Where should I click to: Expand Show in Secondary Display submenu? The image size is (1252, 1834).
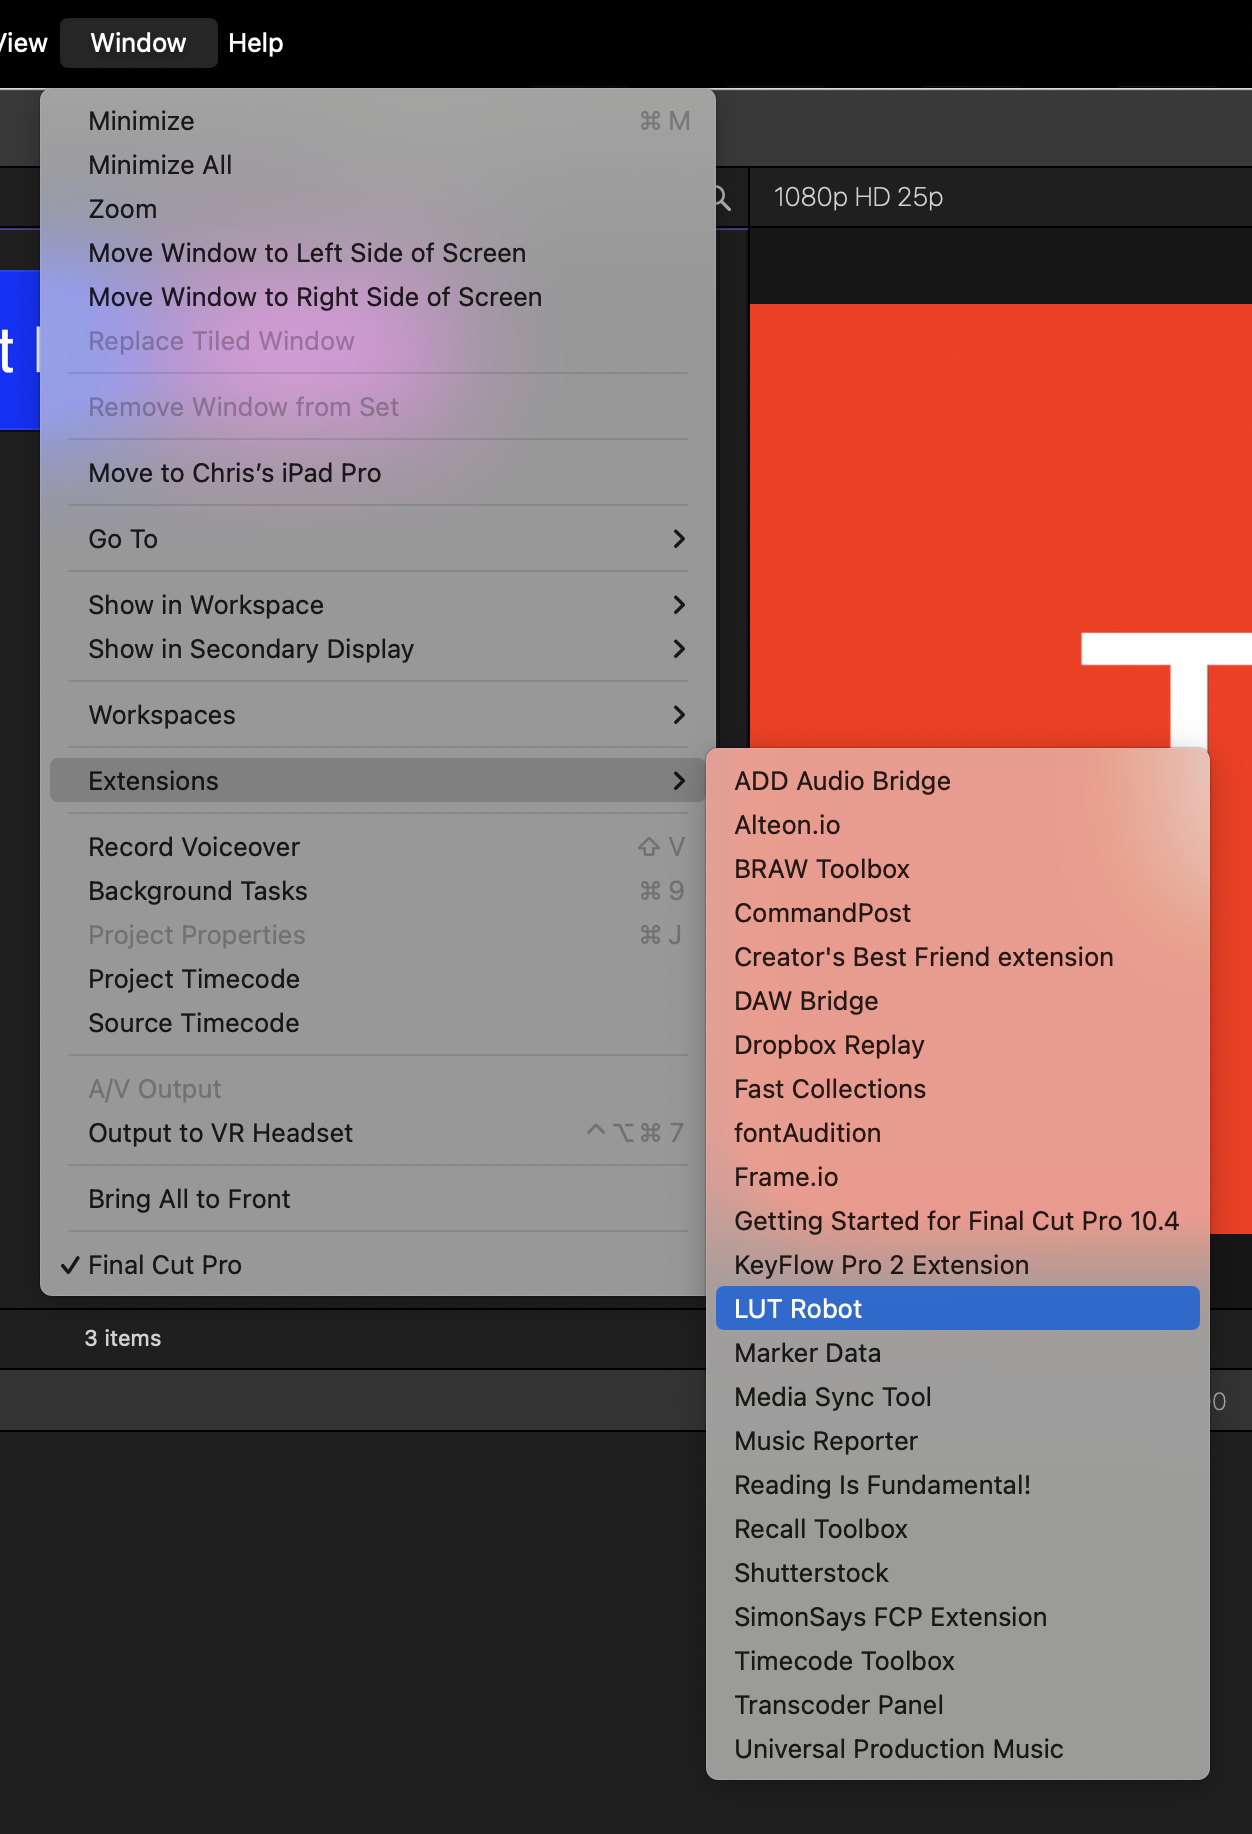coord(678,649)
